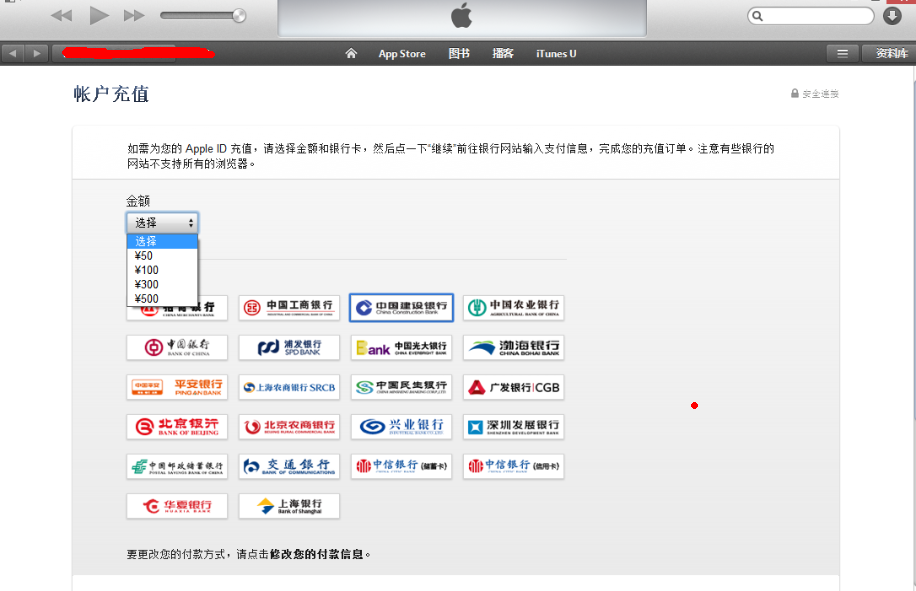Go forward with the right arrow button
The width and height of the screenshot is (916, 591).
[x=37, y=54]
